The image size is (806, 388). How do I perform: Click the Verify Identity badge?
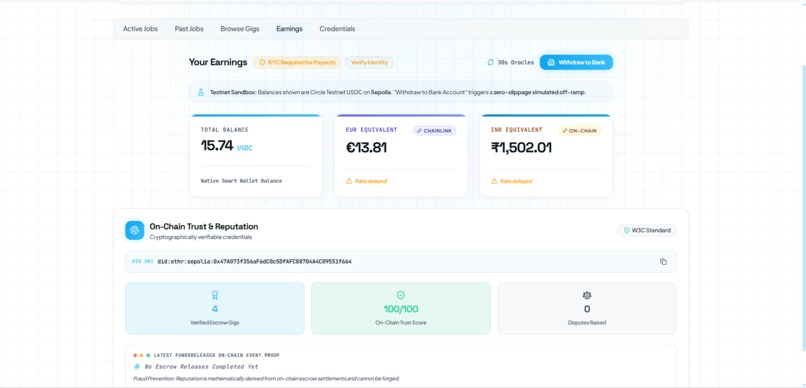pyautogui.click(x=369, y=62)
